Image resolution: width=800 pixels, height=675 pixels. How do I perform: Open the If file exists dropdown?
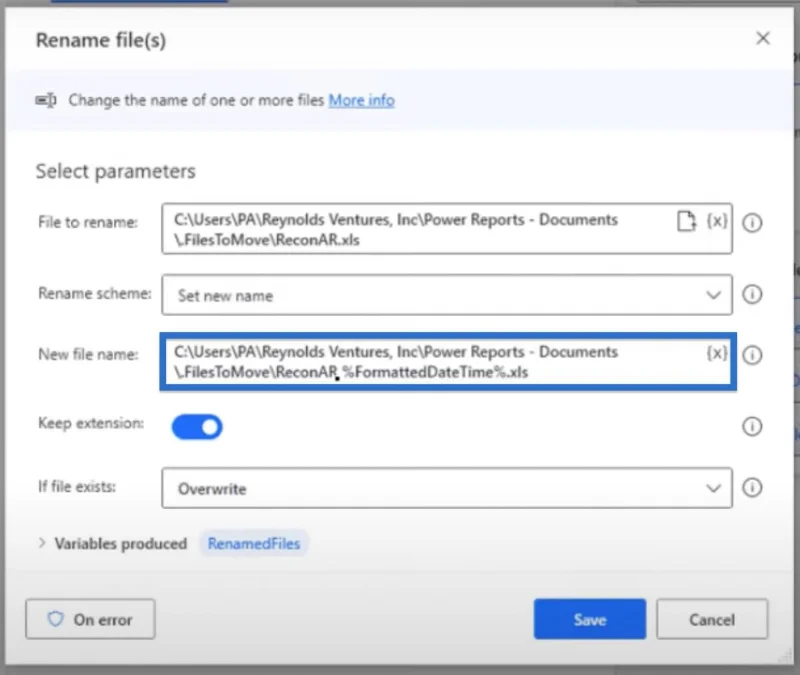point(447,488)
